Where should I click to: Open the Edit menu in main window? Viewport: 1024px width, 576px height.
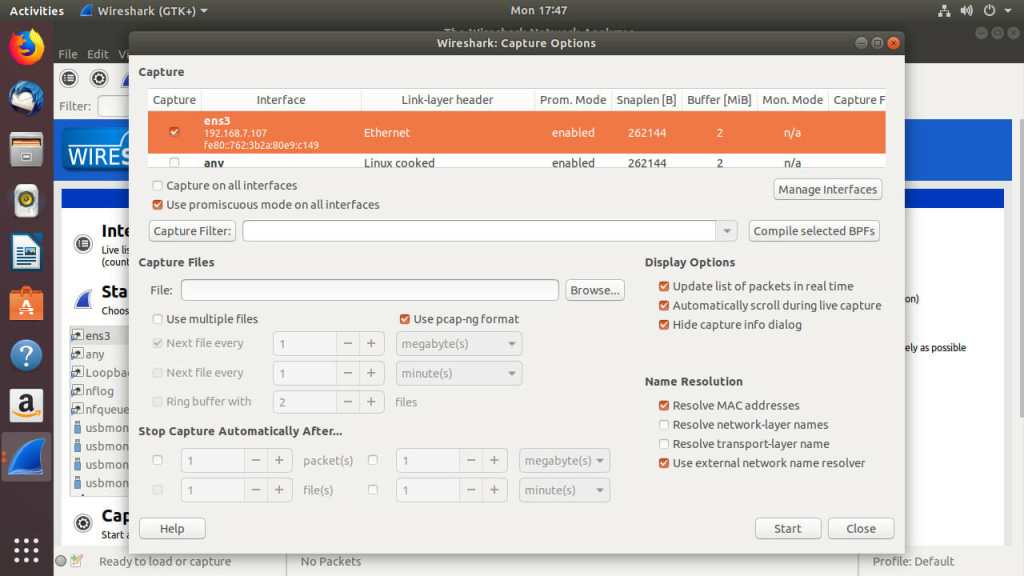pos(98,54)
